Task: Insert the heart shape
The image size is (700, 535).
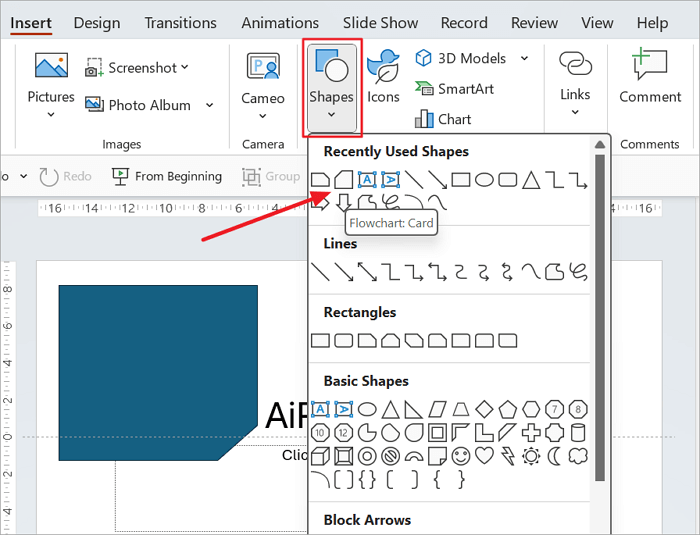Action: pos(484,456)
